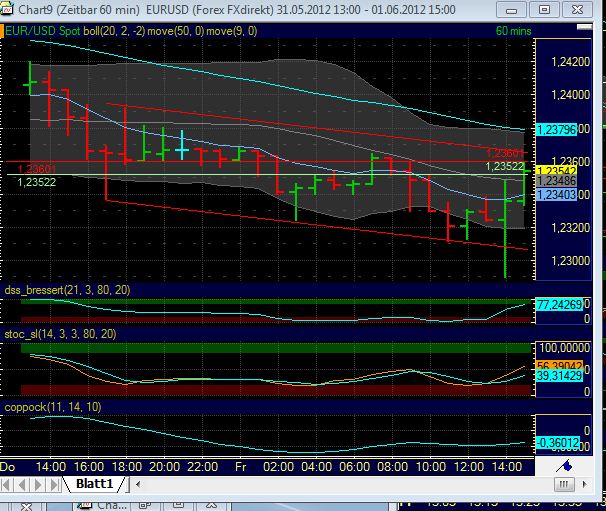Click the boll(20, 2, -2) indicator label
606x511 pixels.
[x=114, y=31]
